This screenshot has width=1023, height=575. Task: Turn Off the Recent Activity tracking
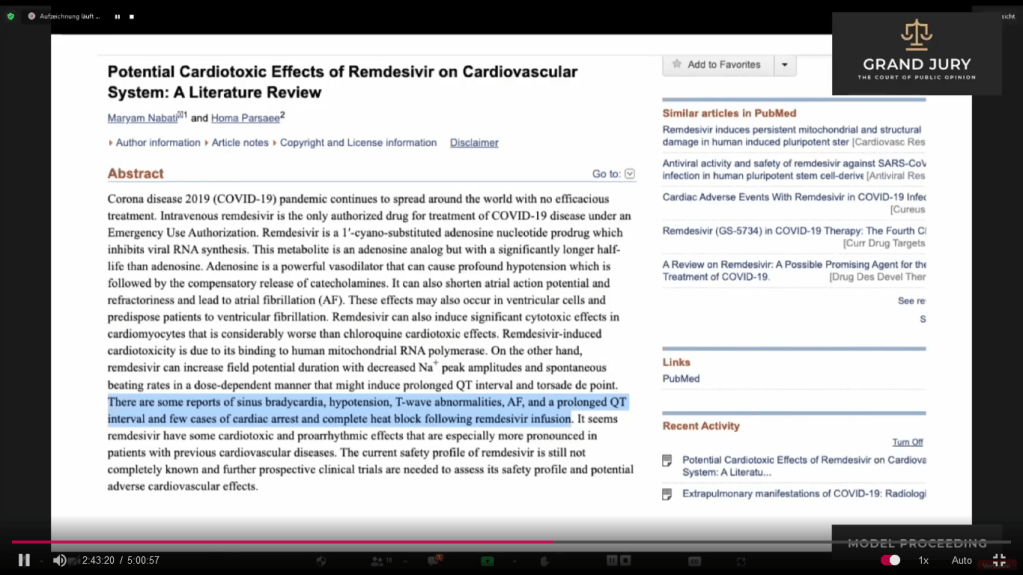(x=907, y=442)
